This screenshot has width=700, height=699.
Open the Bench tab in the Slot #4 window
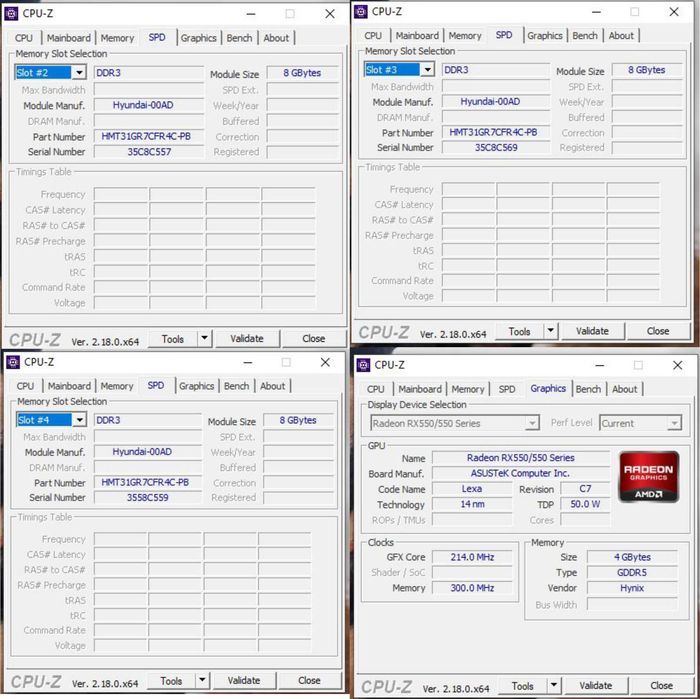237,386
